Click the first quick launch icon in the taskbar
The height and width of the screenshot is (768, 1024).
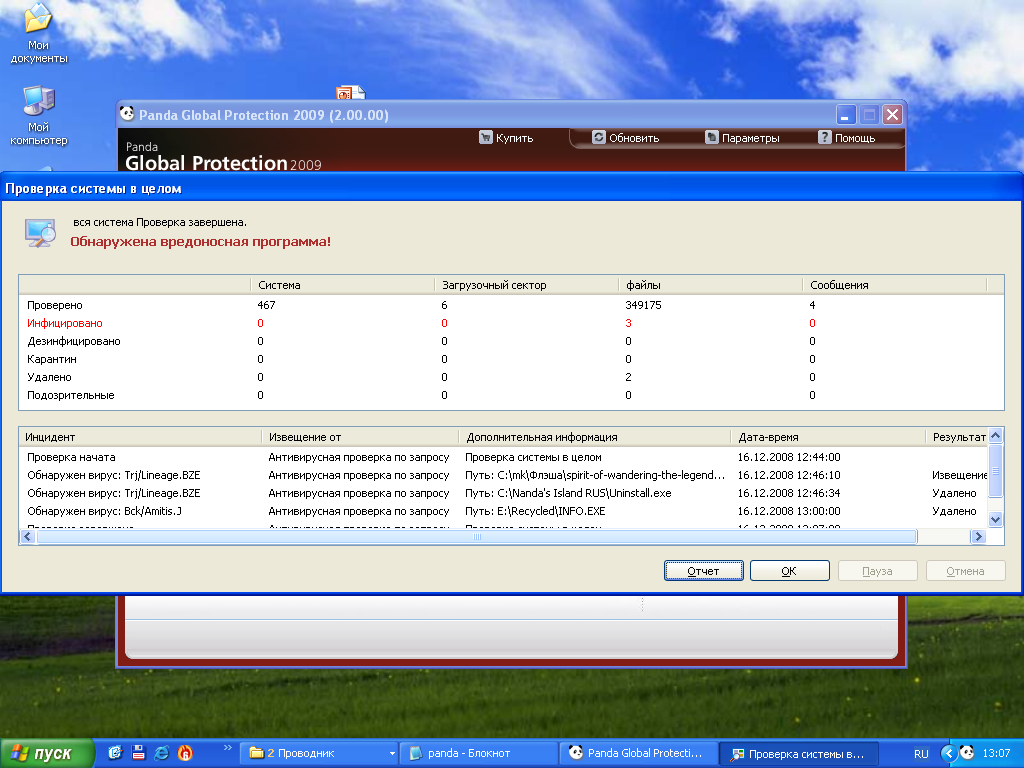tap(115, 753)
